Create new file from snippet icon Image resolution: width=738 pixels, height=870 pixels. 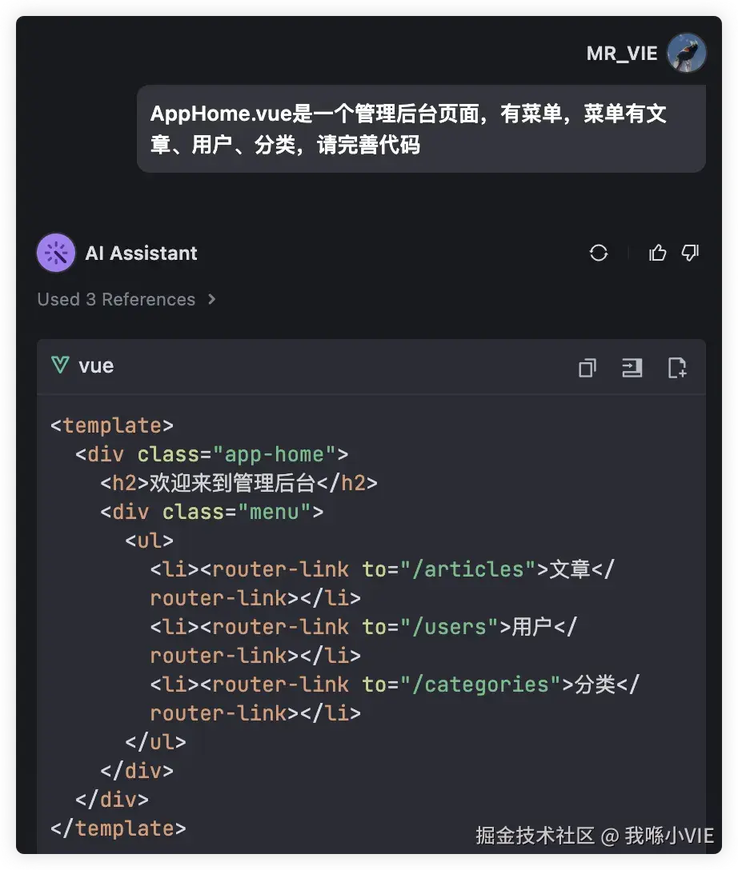(677, 367)
